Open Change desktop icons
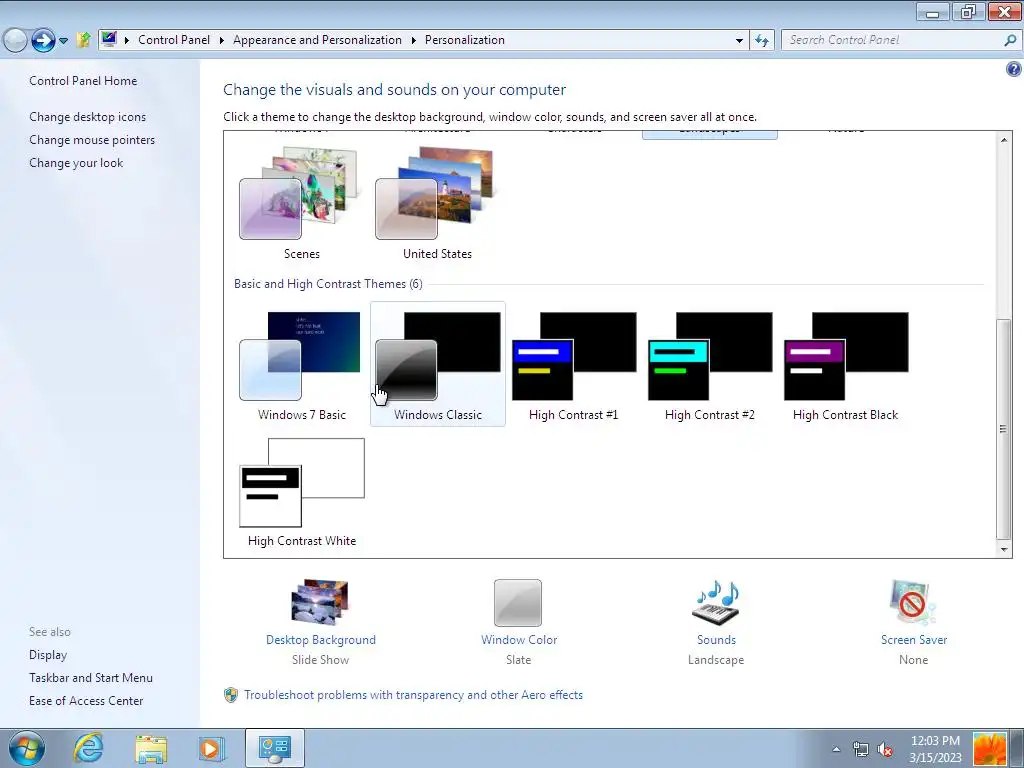The image size is (1024, 768). pos(88,117)
